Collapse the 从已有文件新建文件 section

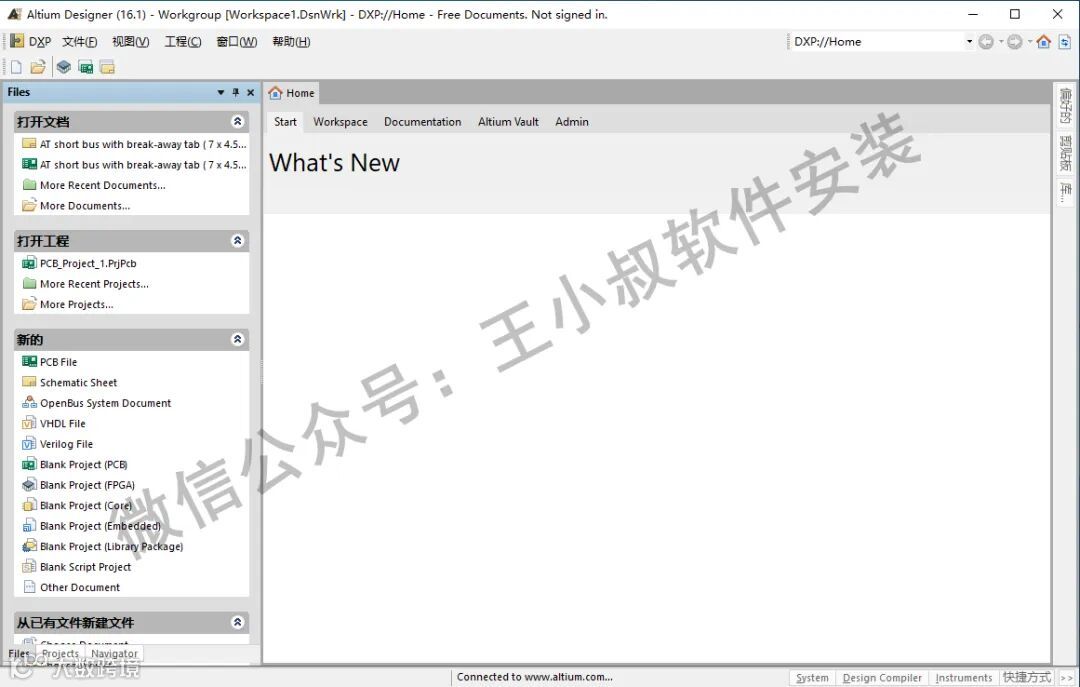[238, 622]
